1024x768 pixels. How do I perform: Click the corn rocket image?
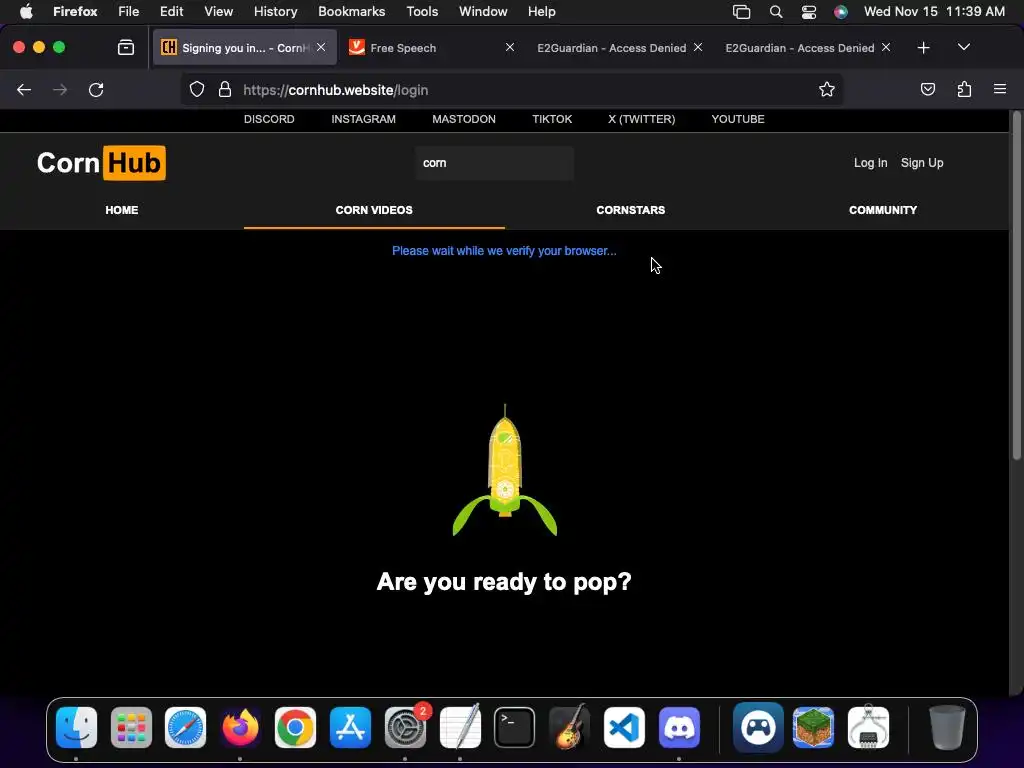[x=505, y=470]
